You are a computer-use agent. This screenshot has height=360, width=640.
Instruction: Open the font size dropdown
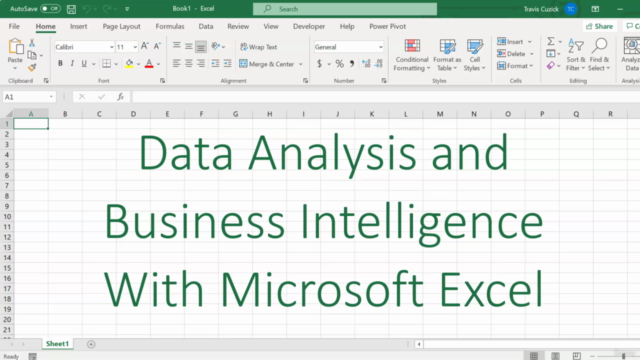[135, 47]
